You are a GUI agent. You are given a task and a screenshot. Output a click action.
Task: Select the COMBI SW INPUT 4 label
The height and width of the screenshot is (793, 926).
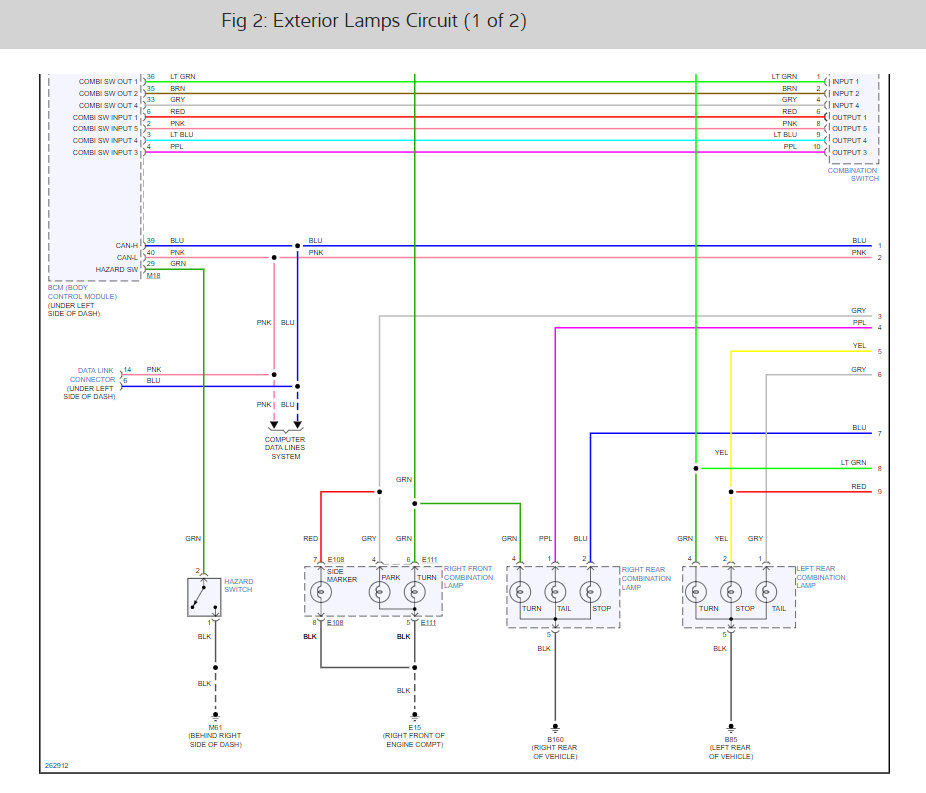click(x=105, y=141)
